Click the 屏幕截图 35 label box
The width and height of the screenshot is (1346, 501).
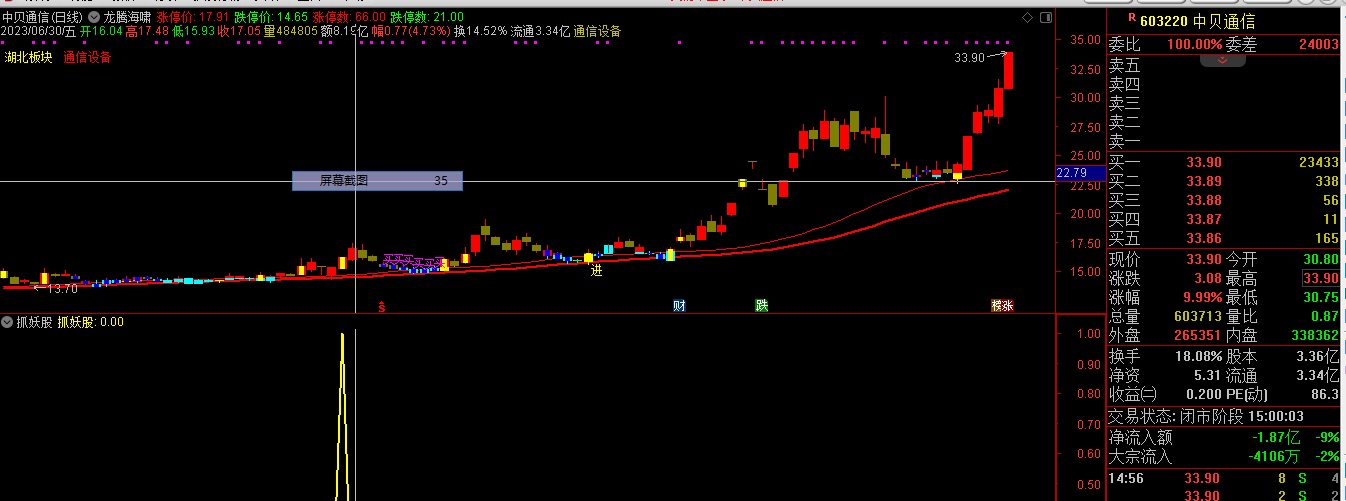[x=377, y=181]
